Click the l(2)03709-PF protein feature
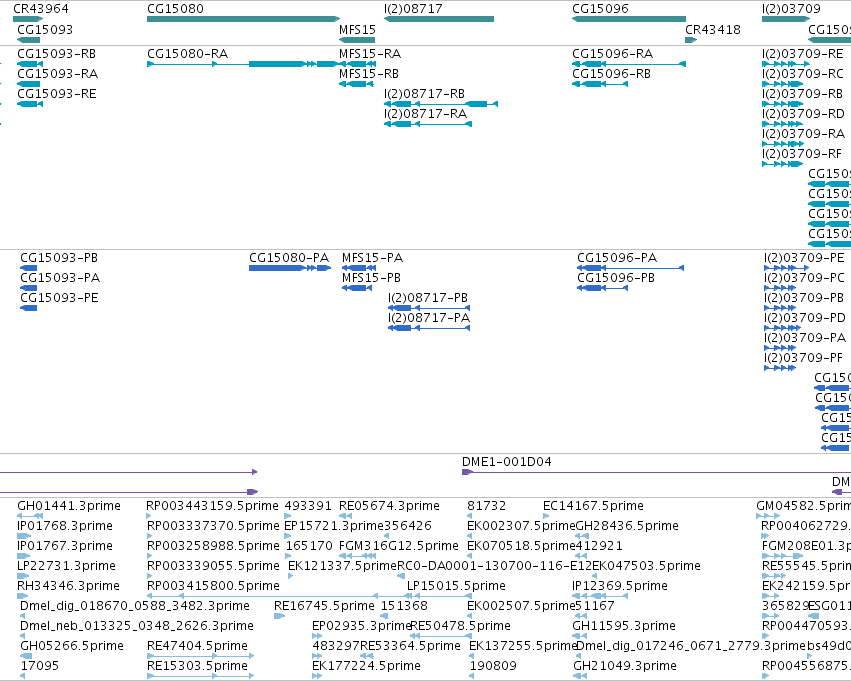The width and height of the screenshot is (851, 681). click(x=780, y=368)
